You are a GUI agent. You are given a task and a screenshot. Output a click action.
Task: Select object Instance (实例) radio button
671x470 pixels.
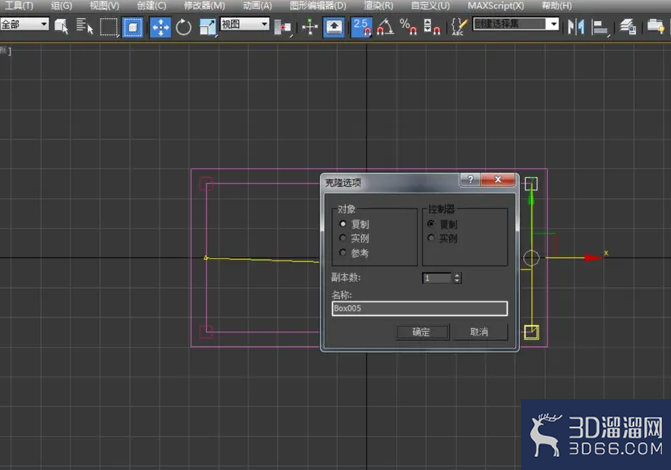(343, 238)
